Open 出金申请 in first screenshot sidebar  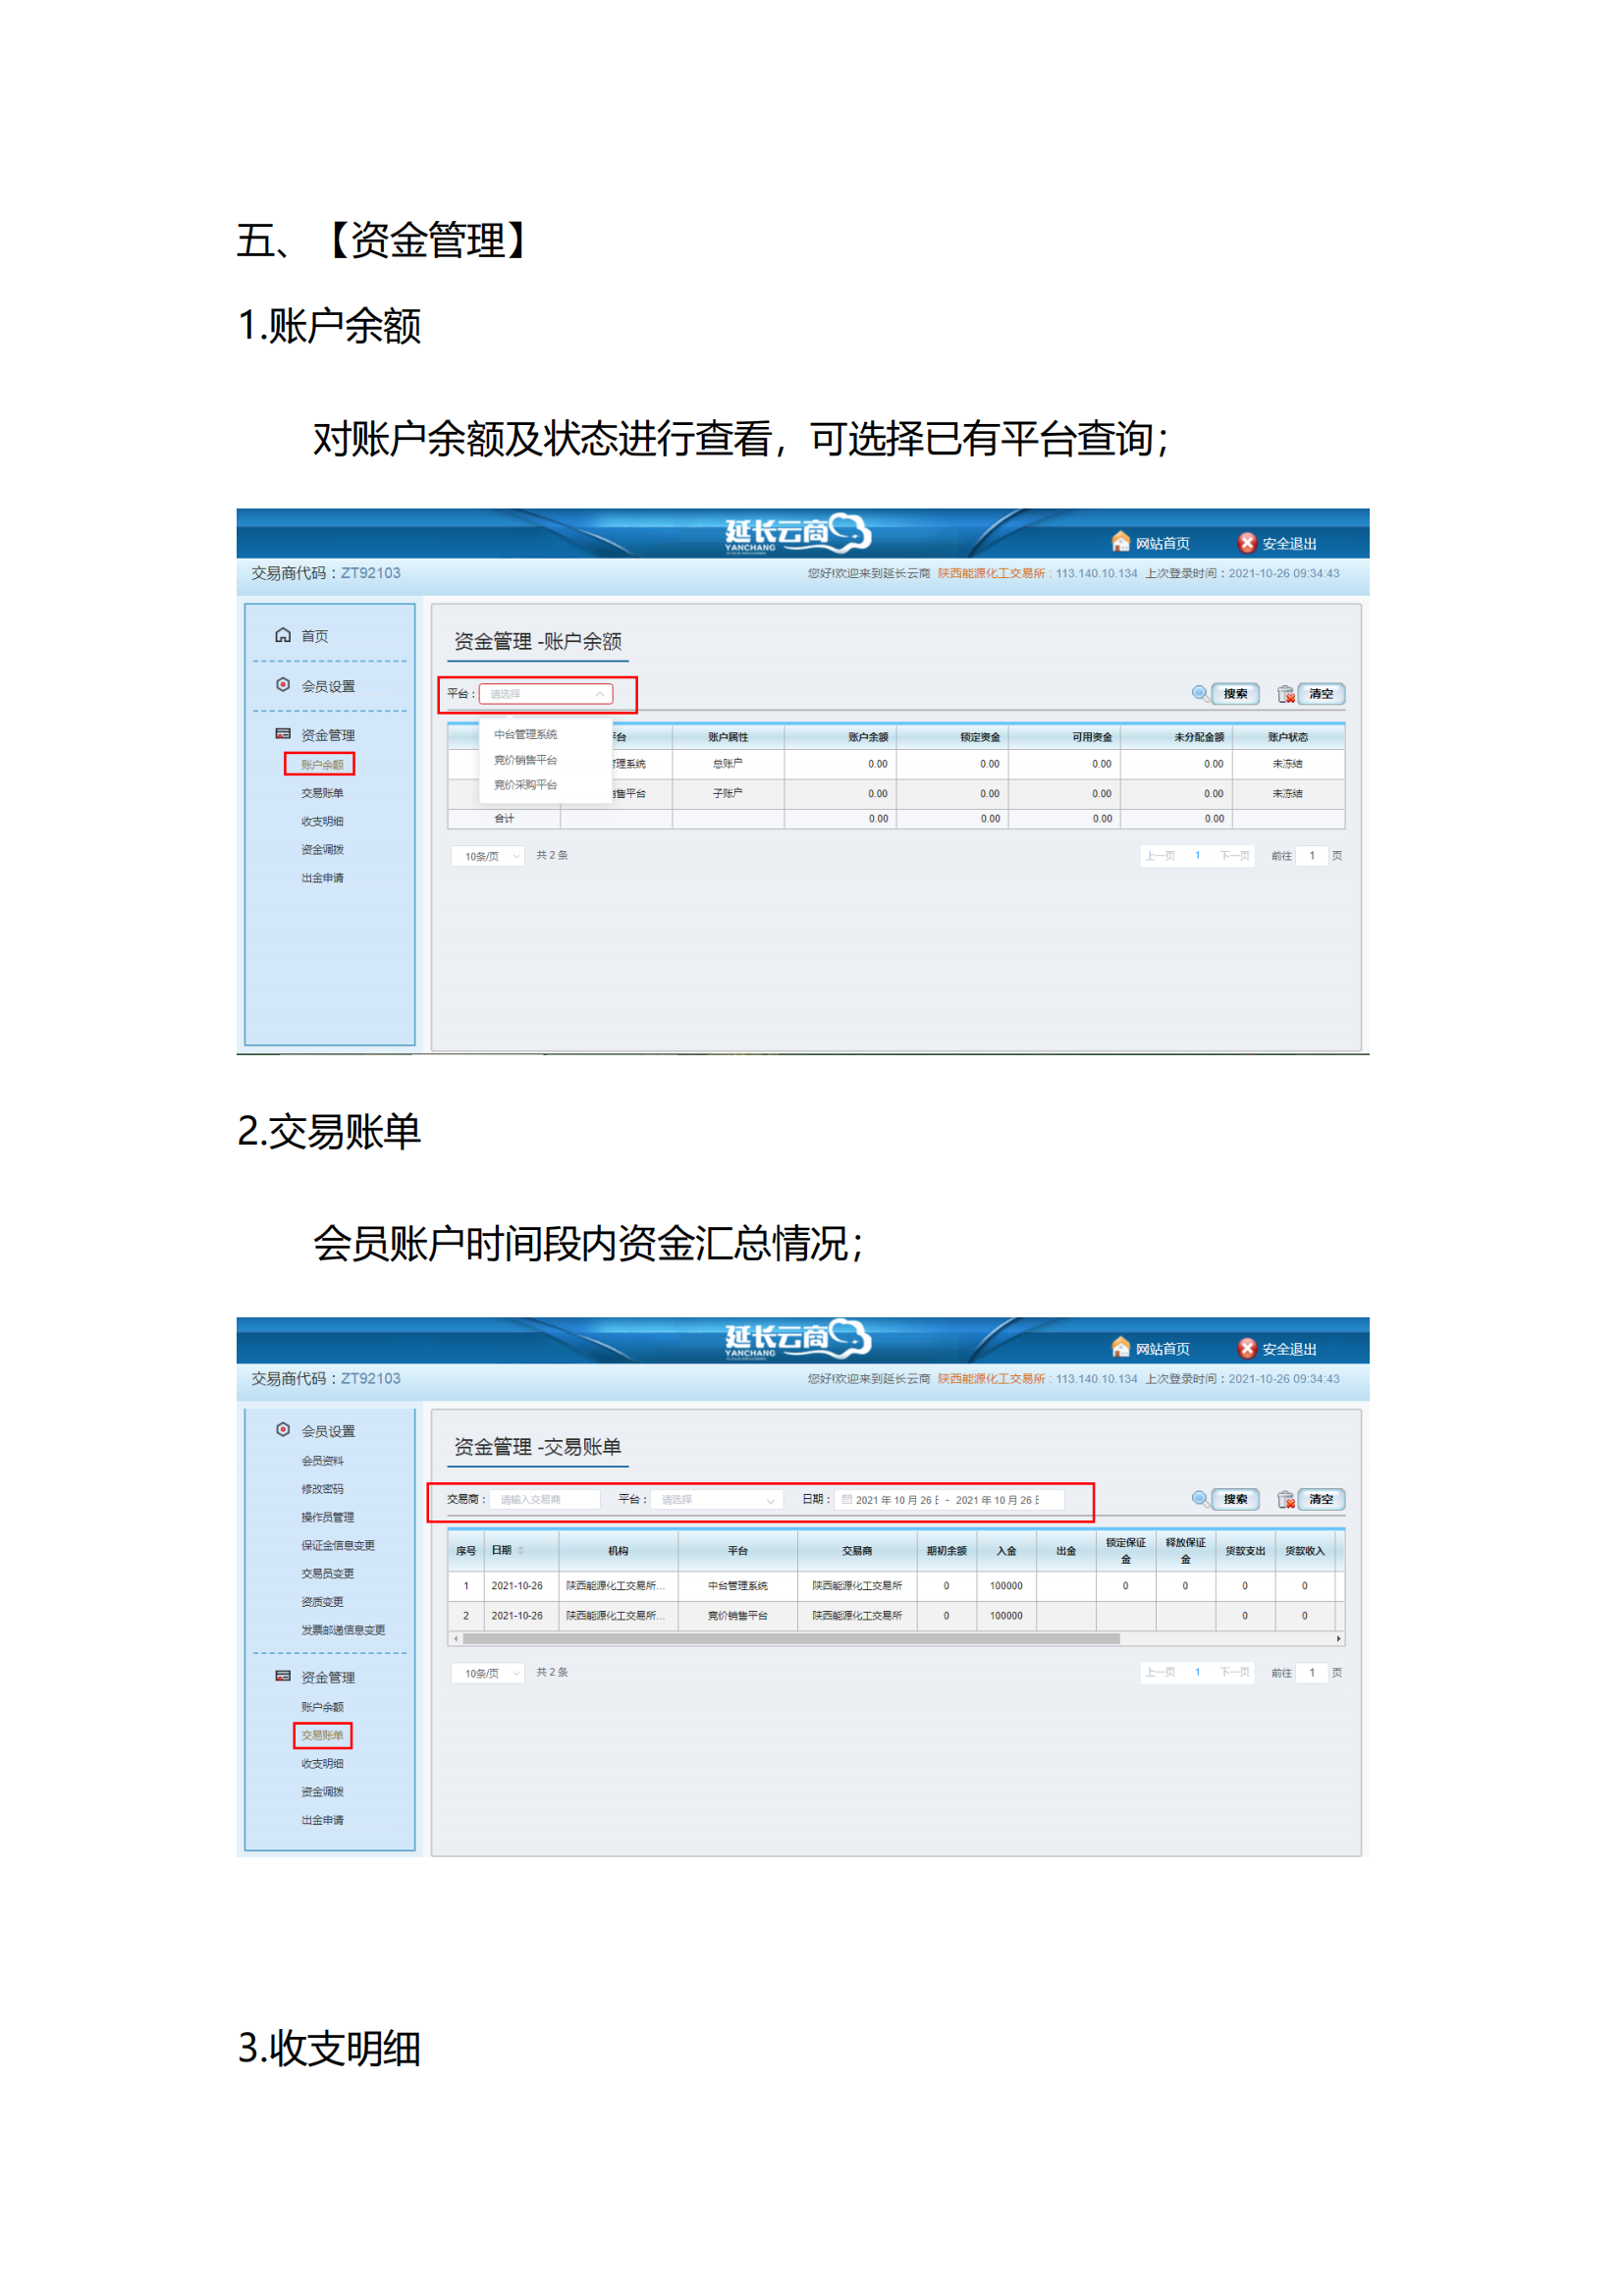tap(322, 878)
